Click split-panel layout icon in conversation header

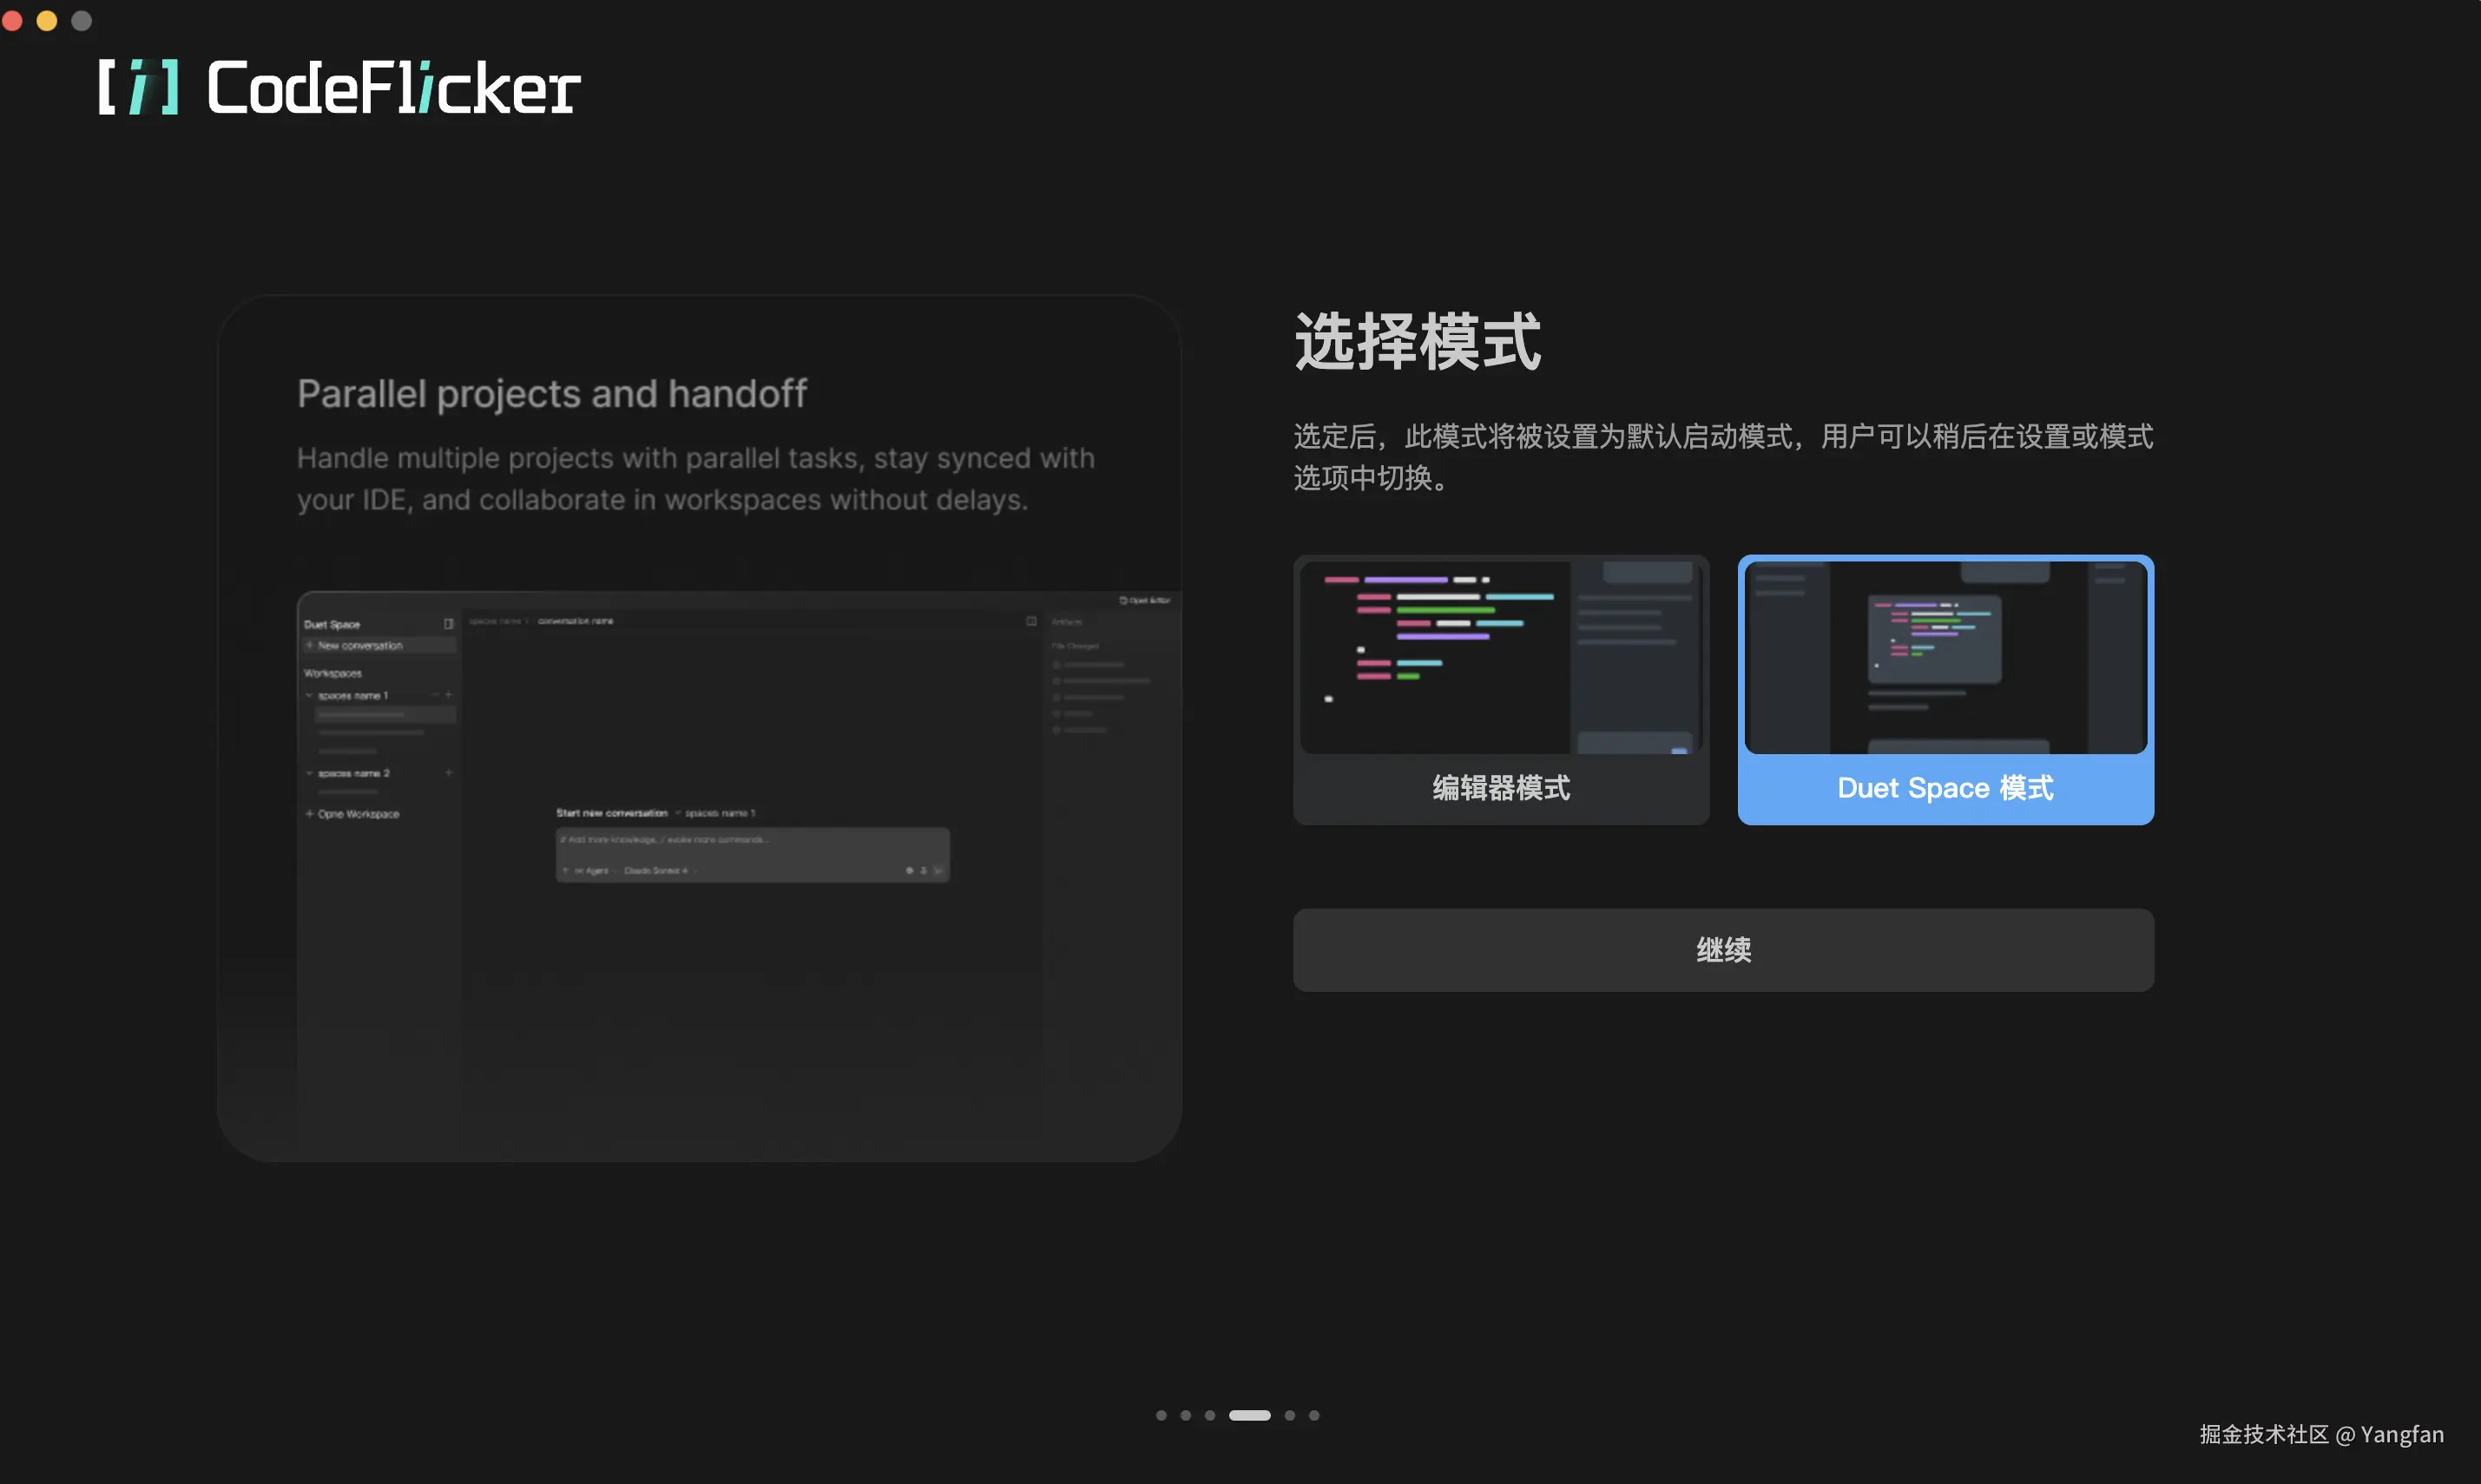1031,621
